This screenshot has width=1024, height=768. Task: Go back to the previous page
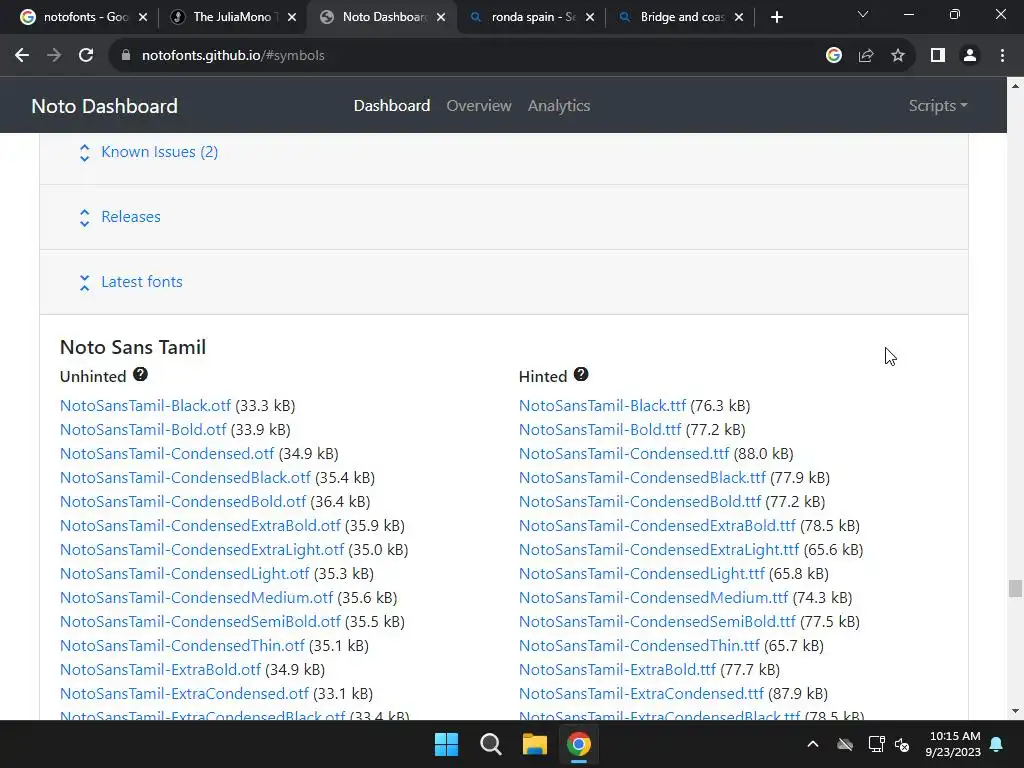click(x=22, y=56)
